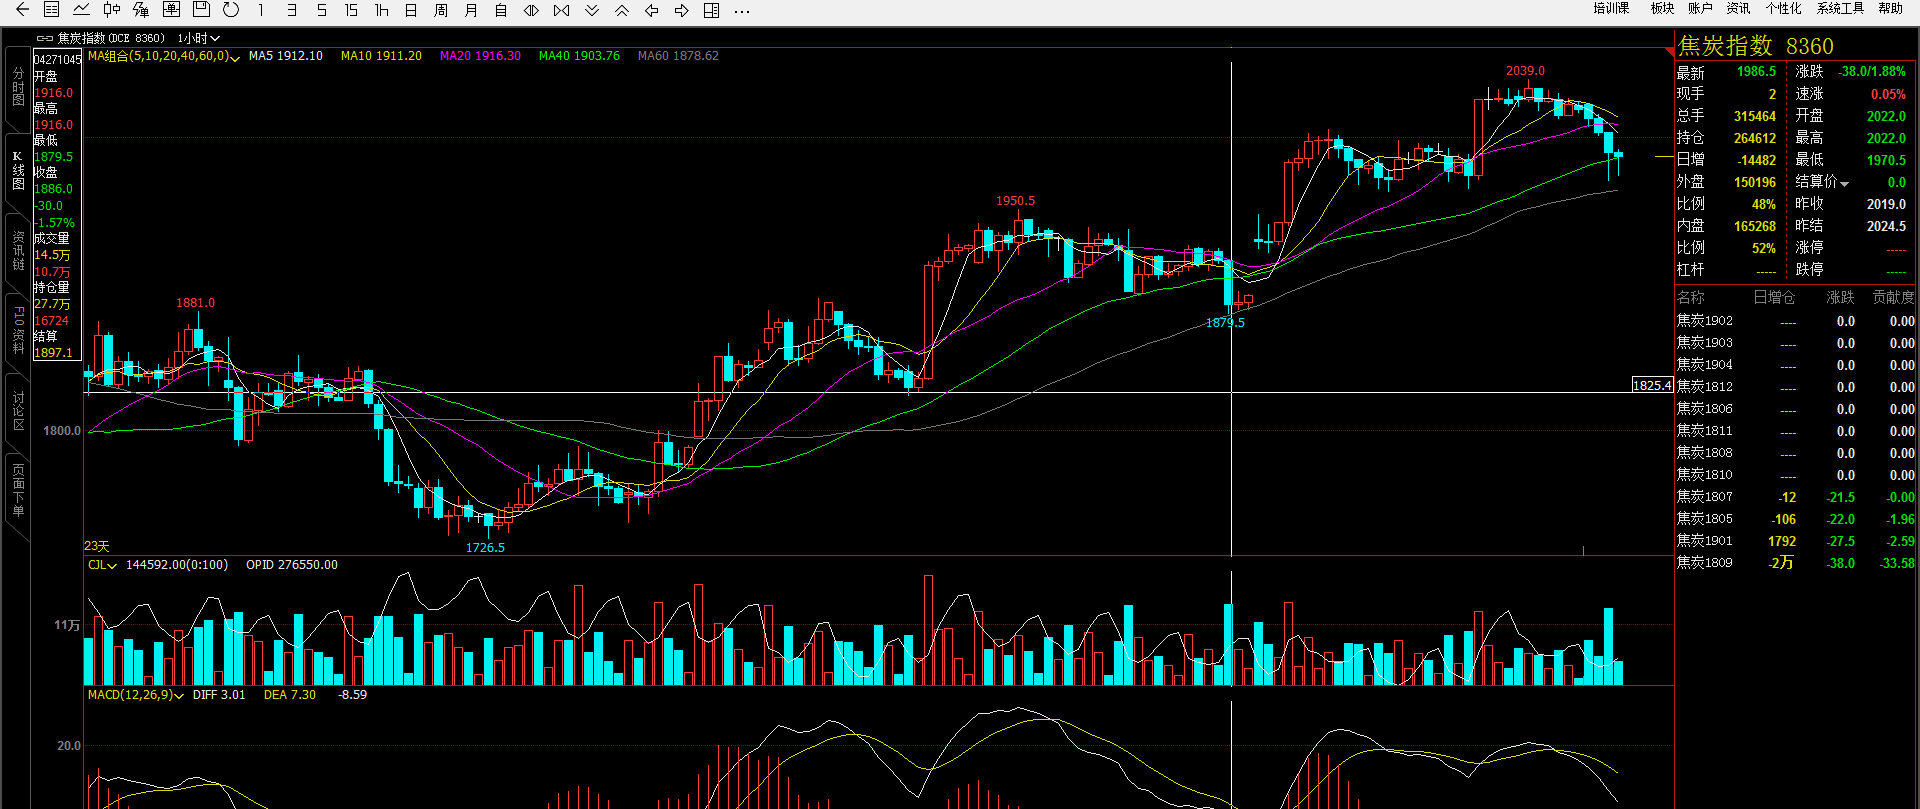Switch to the 1h period button
Viewport: 1920px width, 809px height.
tap(381, 10)
